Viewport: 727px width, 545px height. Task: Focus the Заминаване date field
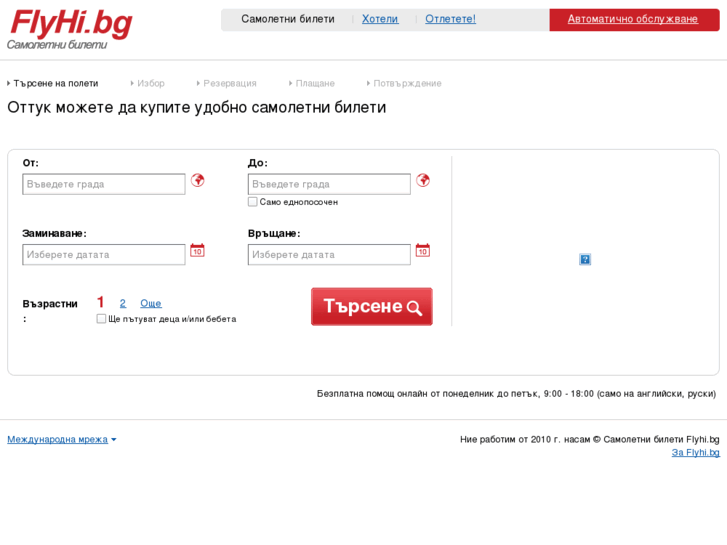click(104, 255)
